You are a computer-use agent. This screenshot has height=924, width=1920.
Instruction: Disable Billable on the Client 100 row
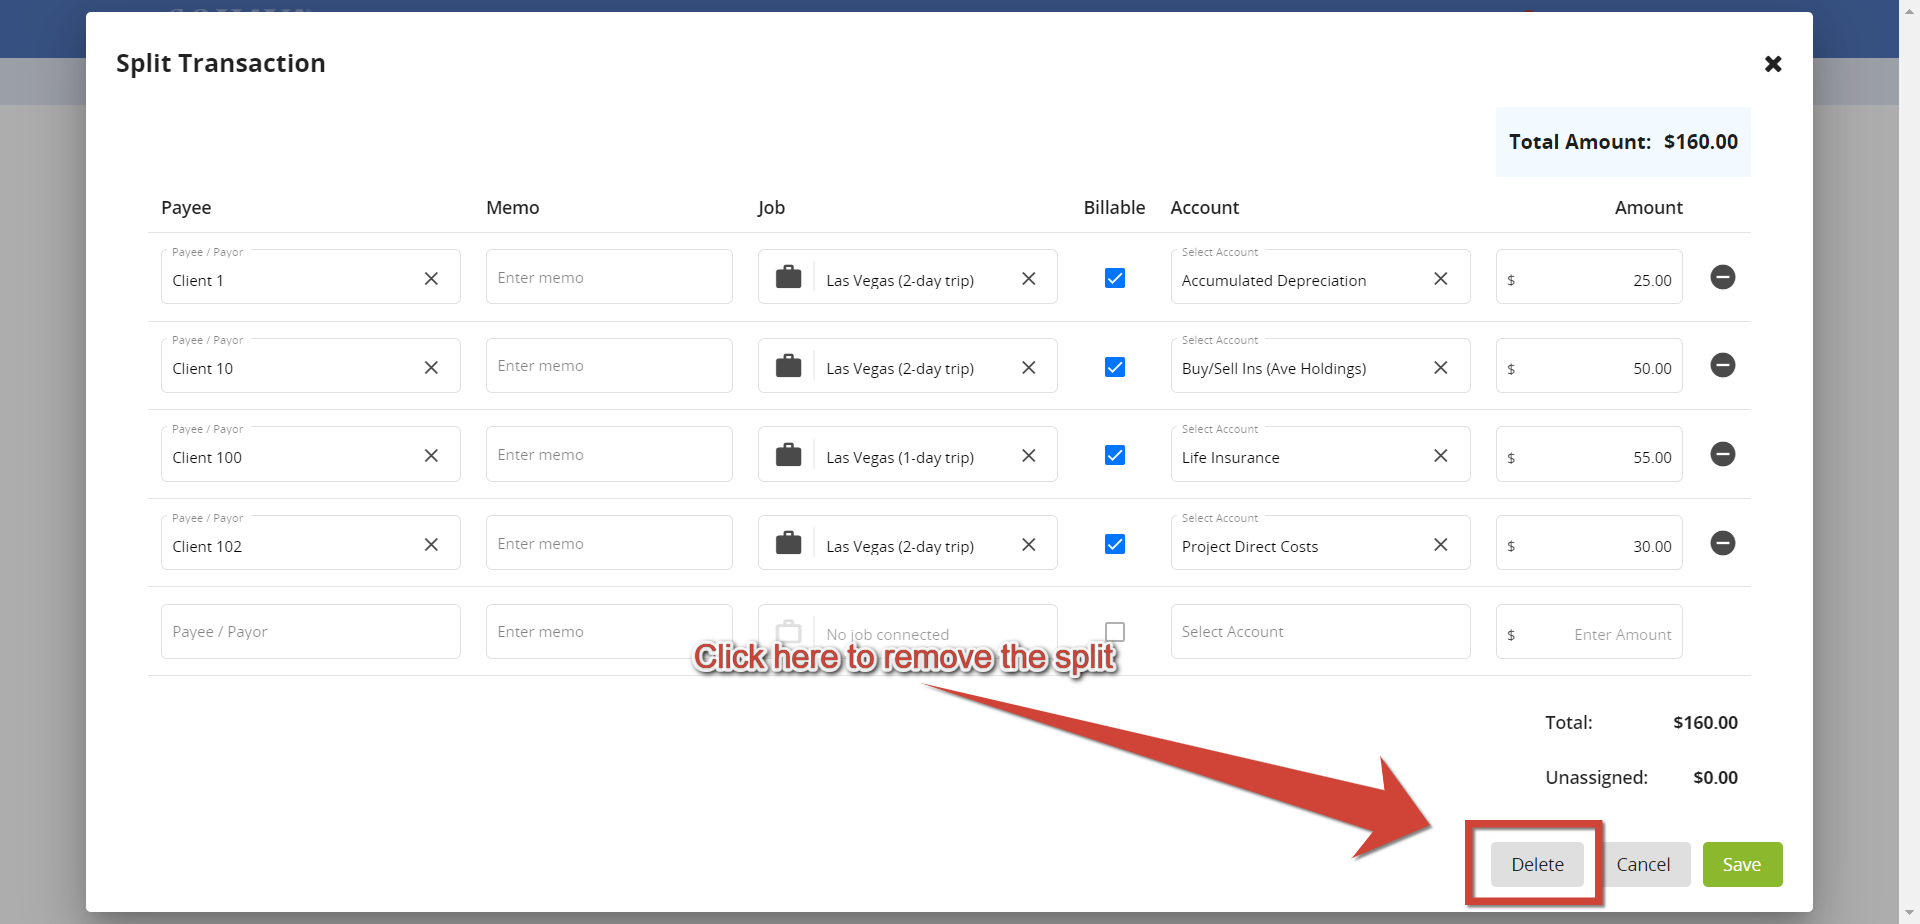tap(1115, 455)
